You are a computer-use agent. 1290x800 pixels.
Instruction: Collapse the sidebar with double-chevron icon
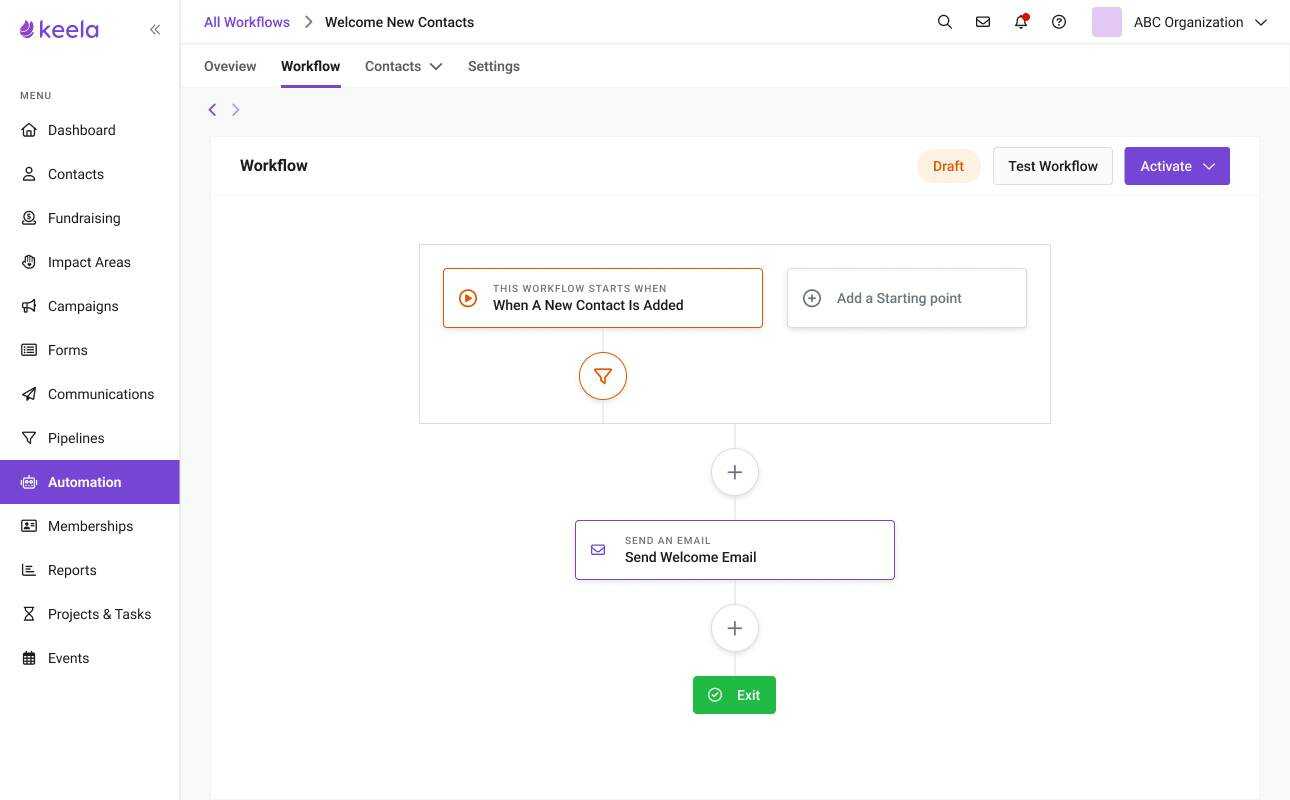155,29
